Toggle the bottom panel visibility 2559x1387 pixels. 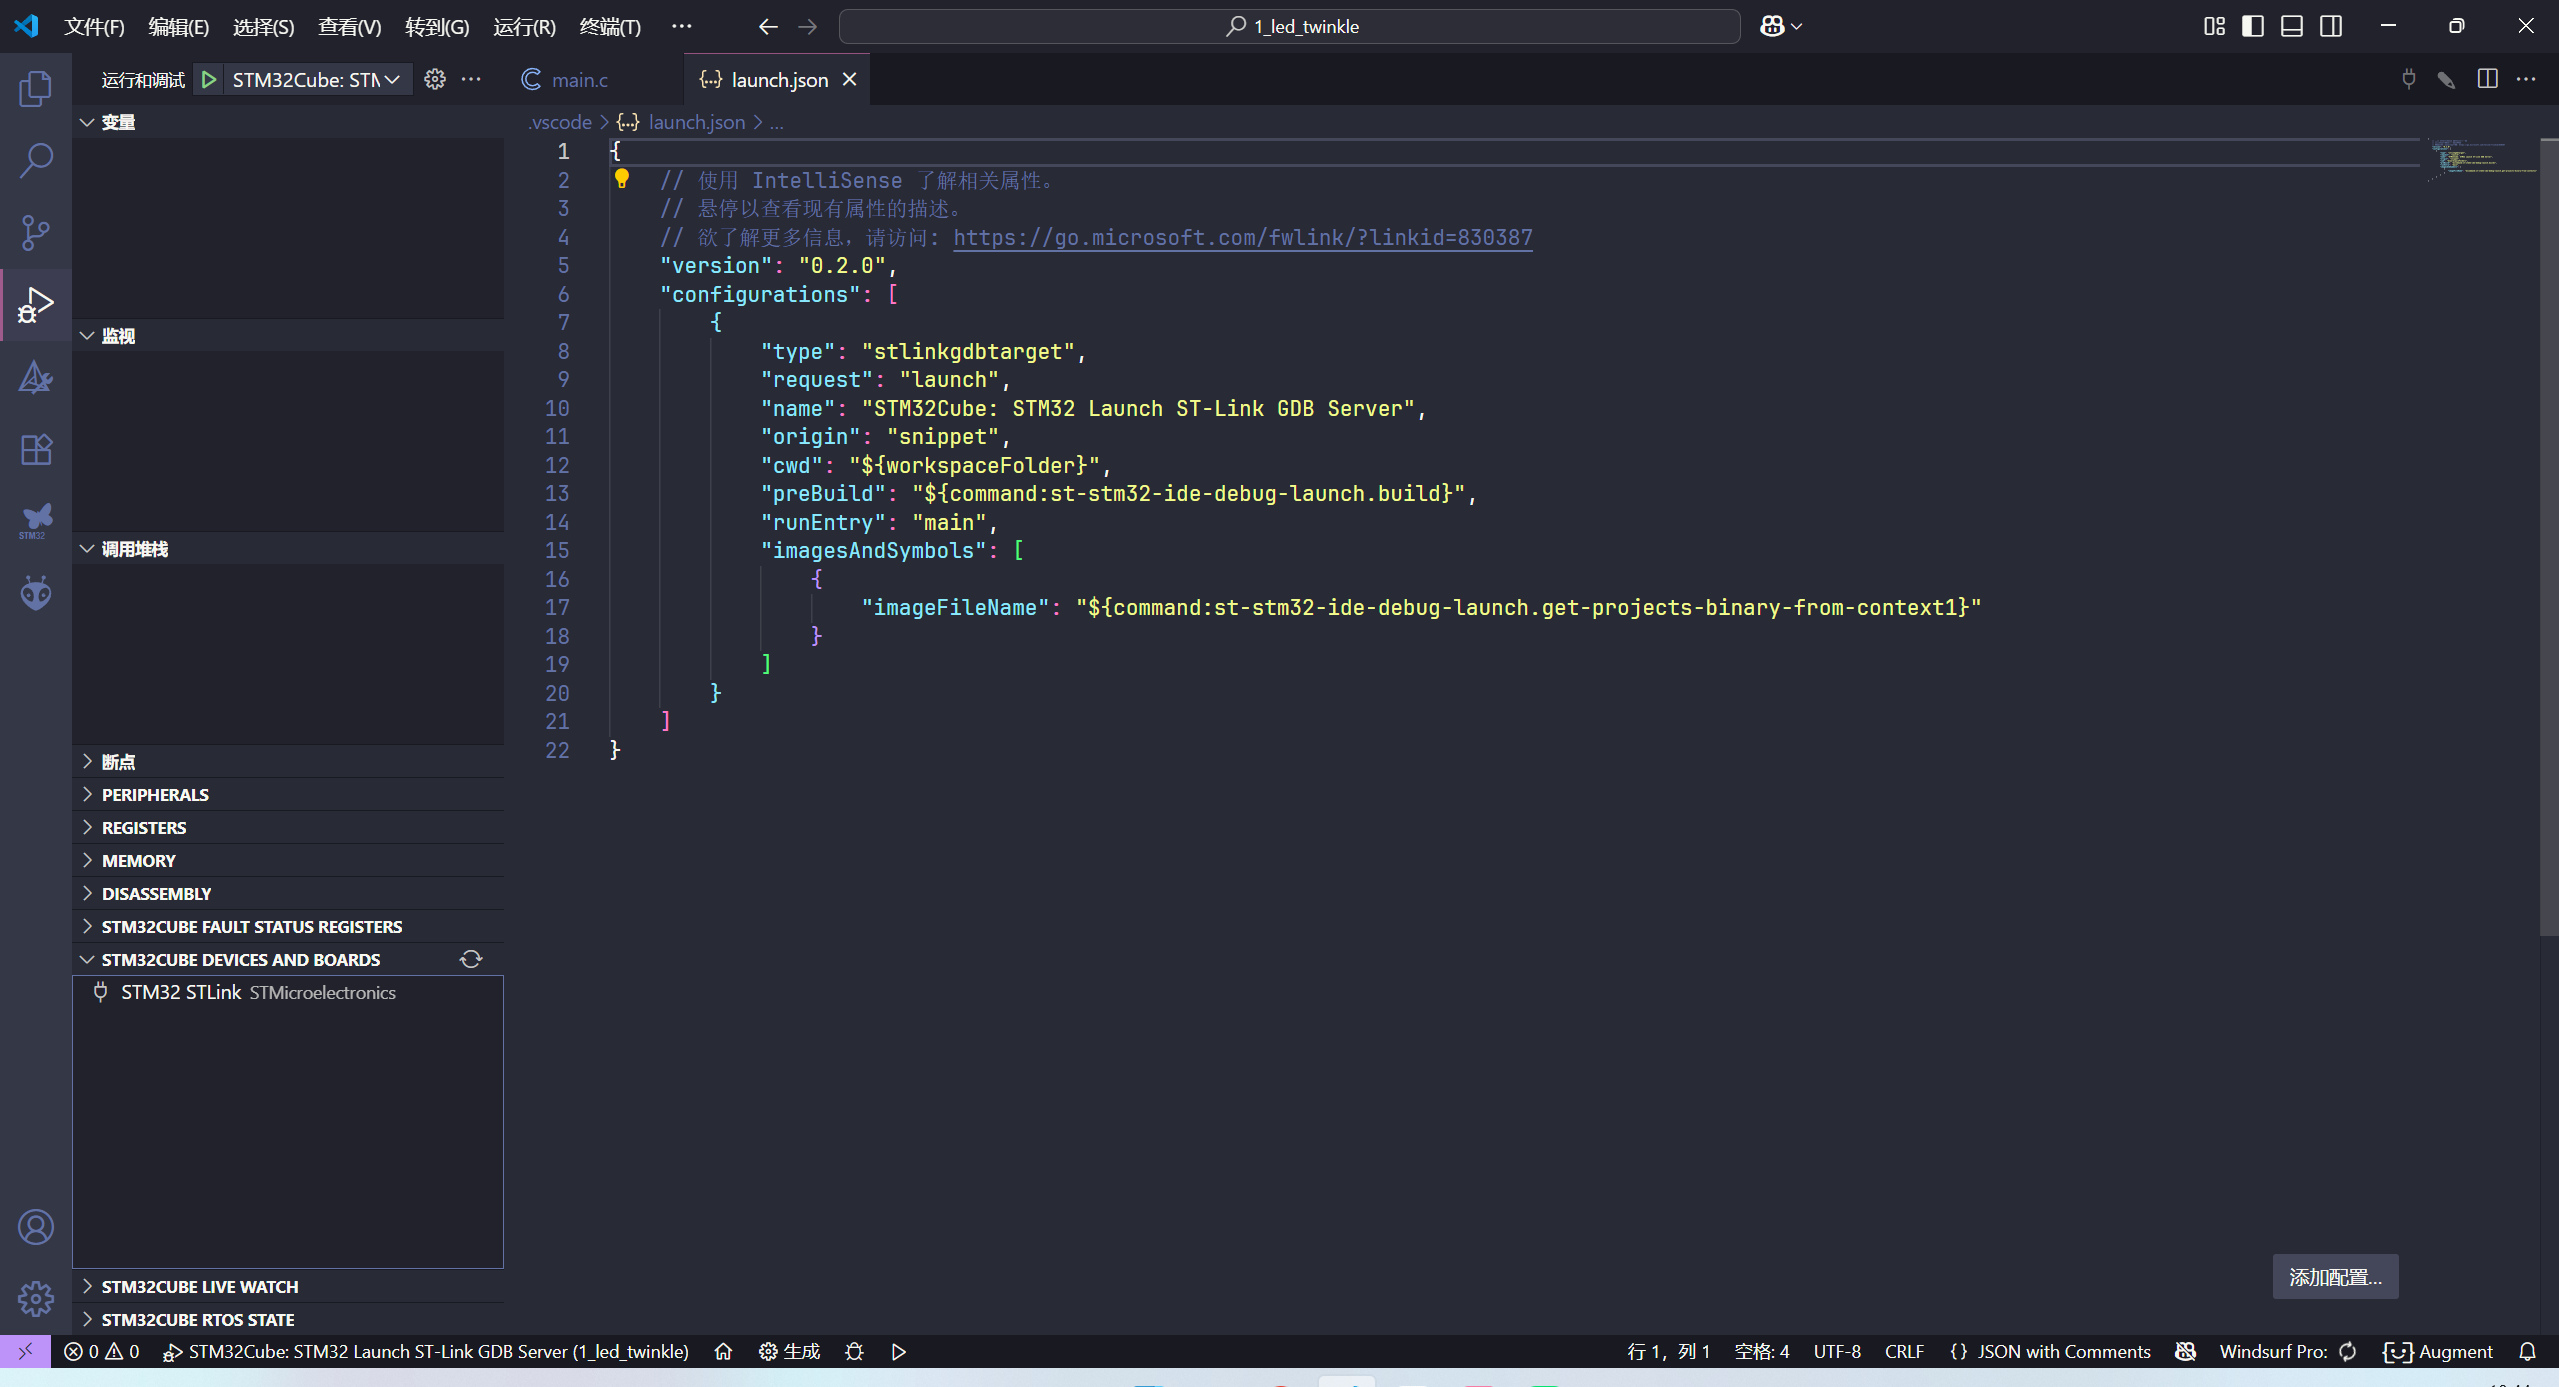tap(2291, 25)
